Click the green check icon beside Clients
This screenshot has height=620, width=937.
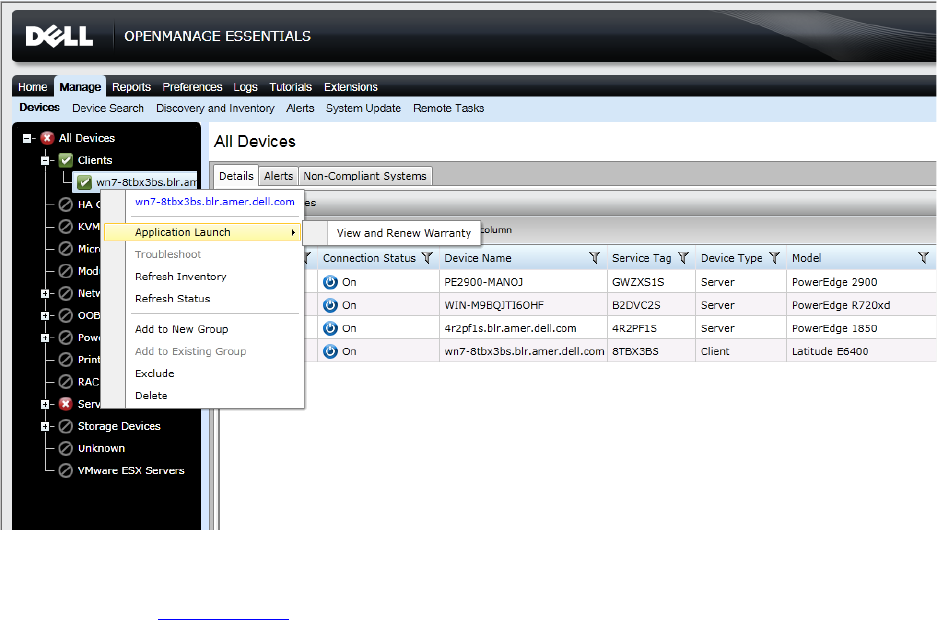pyautogui.click(x=66, y=160)
